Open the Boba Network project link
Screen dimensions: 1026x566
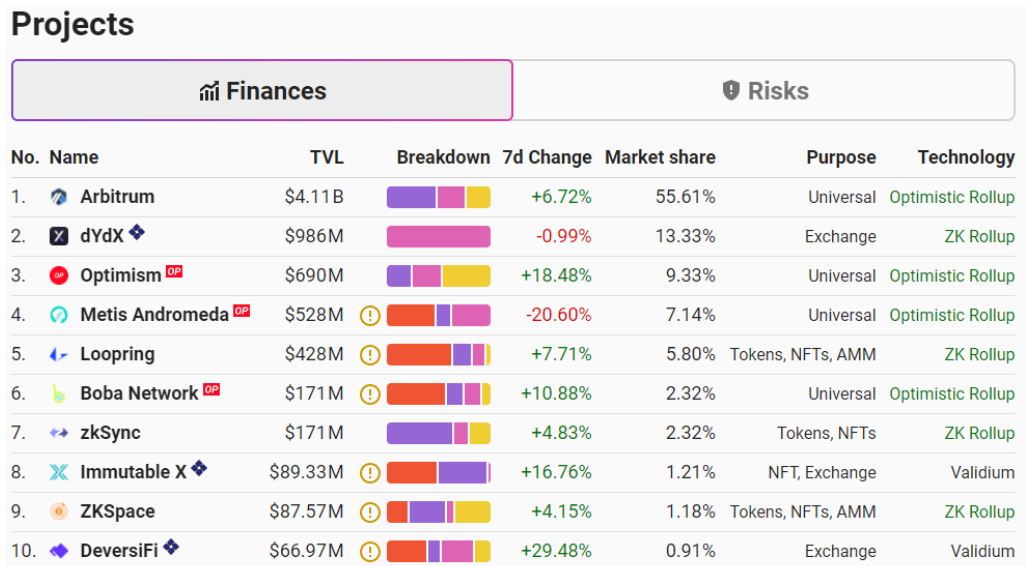click(139, 393)
